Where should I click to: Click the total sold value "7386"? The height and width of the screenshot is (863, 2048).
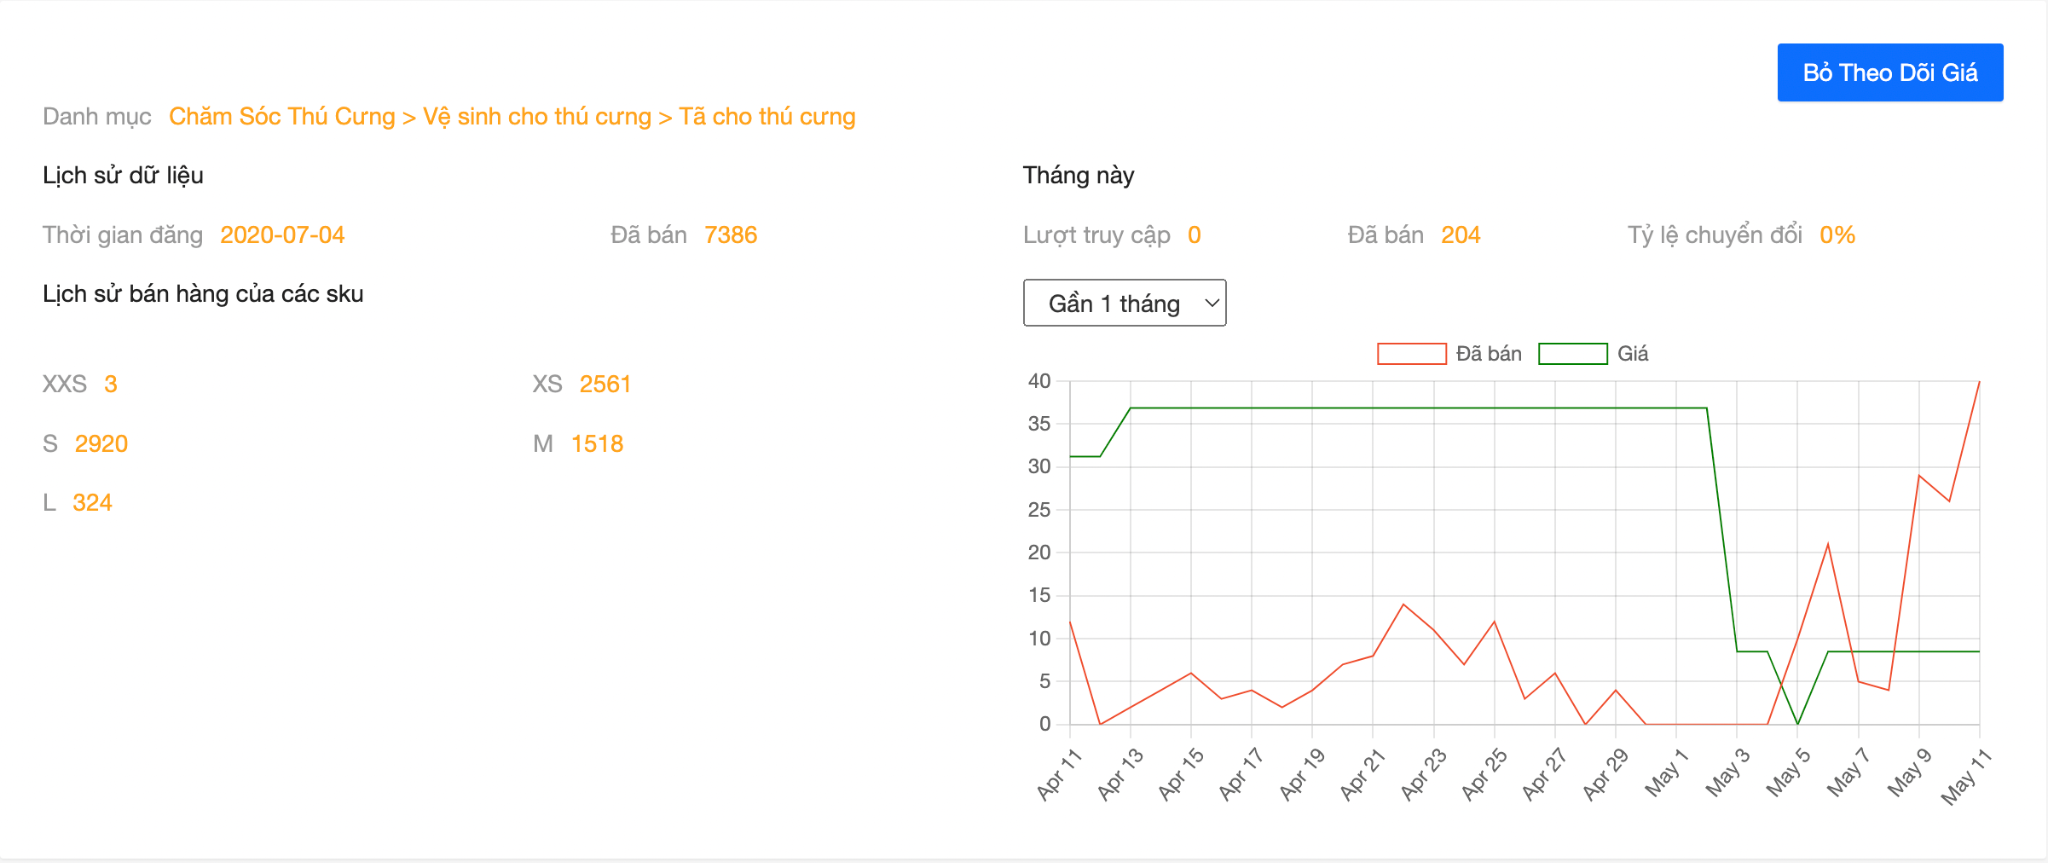click(732, 234)
